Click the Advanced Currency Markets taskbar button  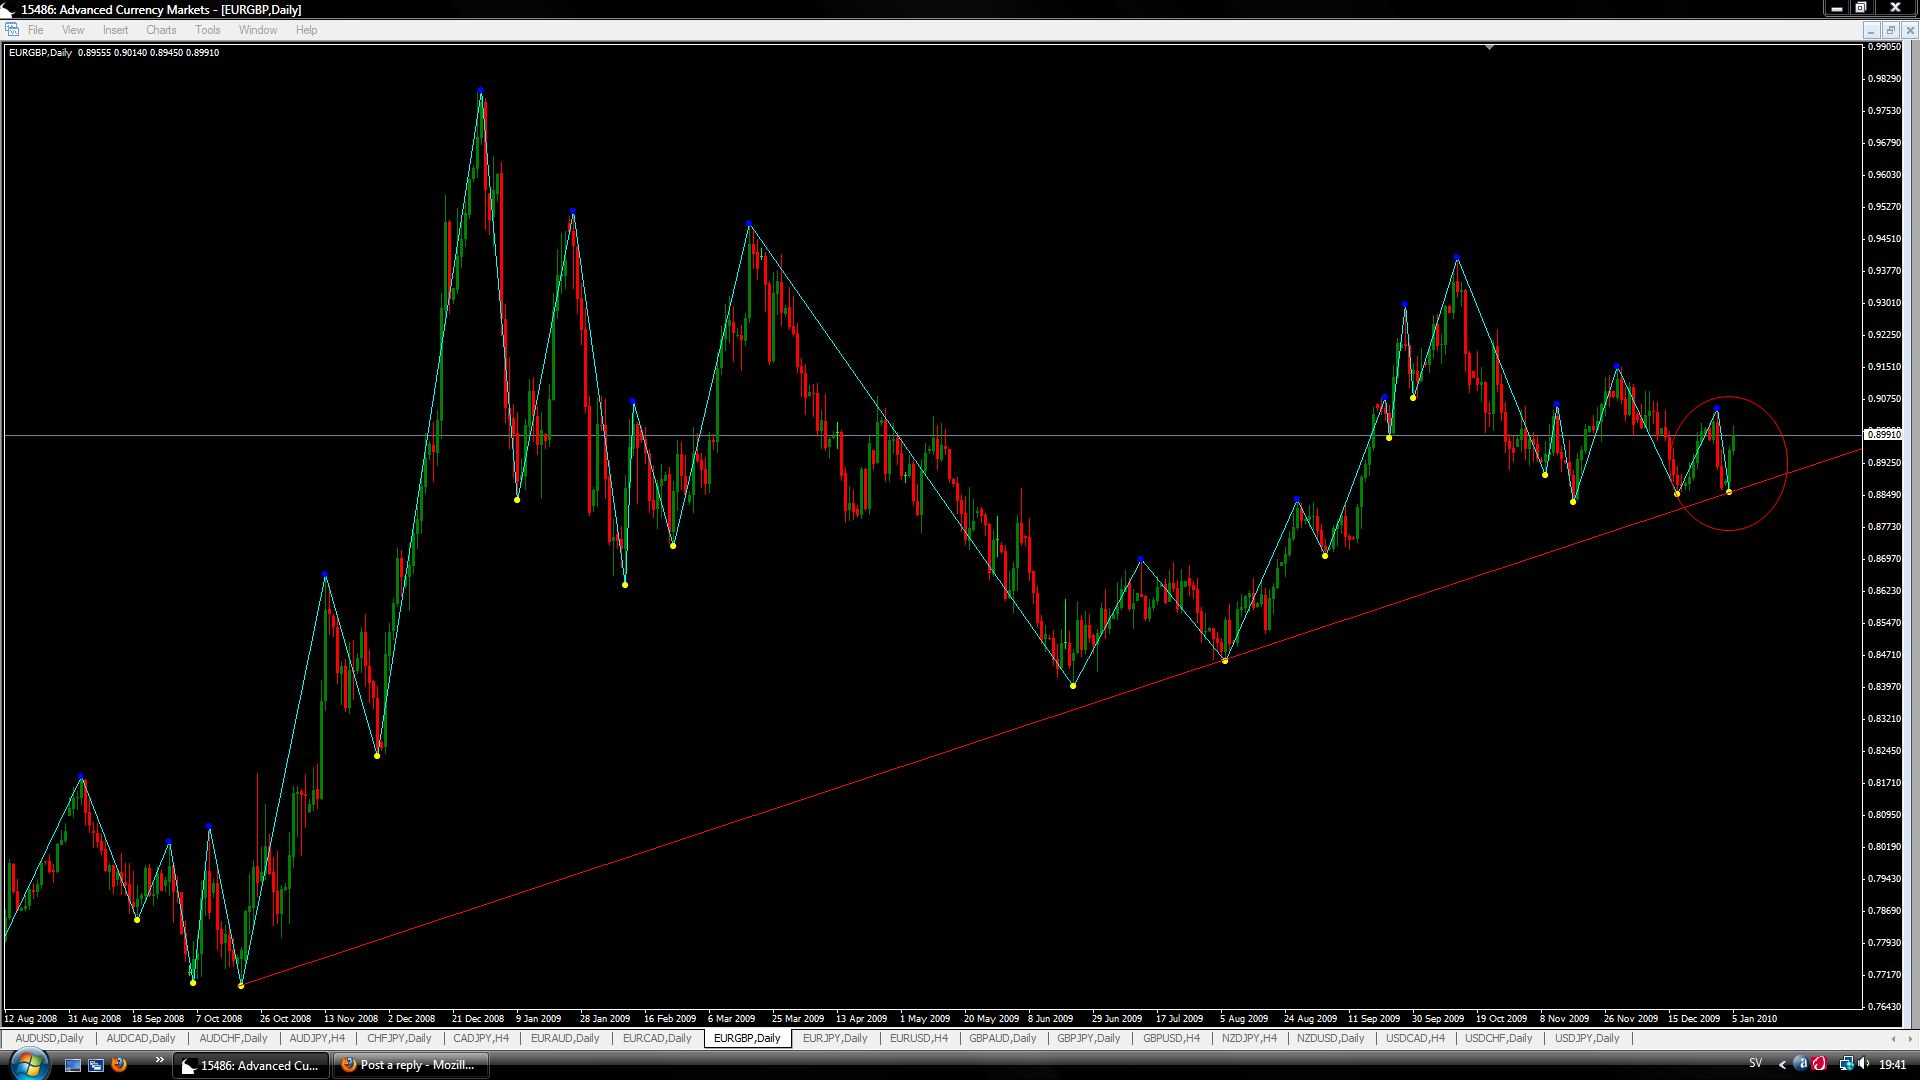250,1065
